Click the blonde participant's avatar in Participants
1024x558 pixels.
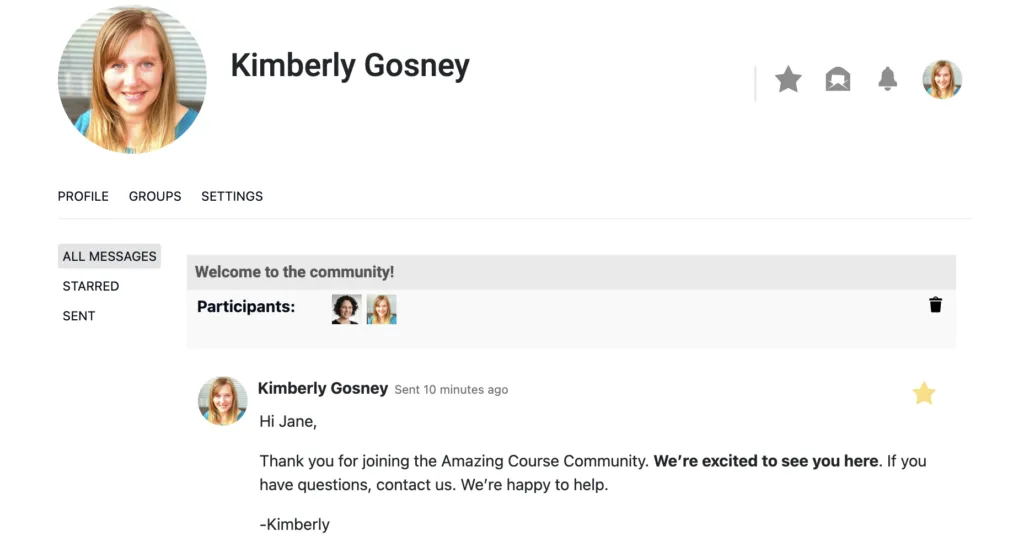click(x=382, y=309)
